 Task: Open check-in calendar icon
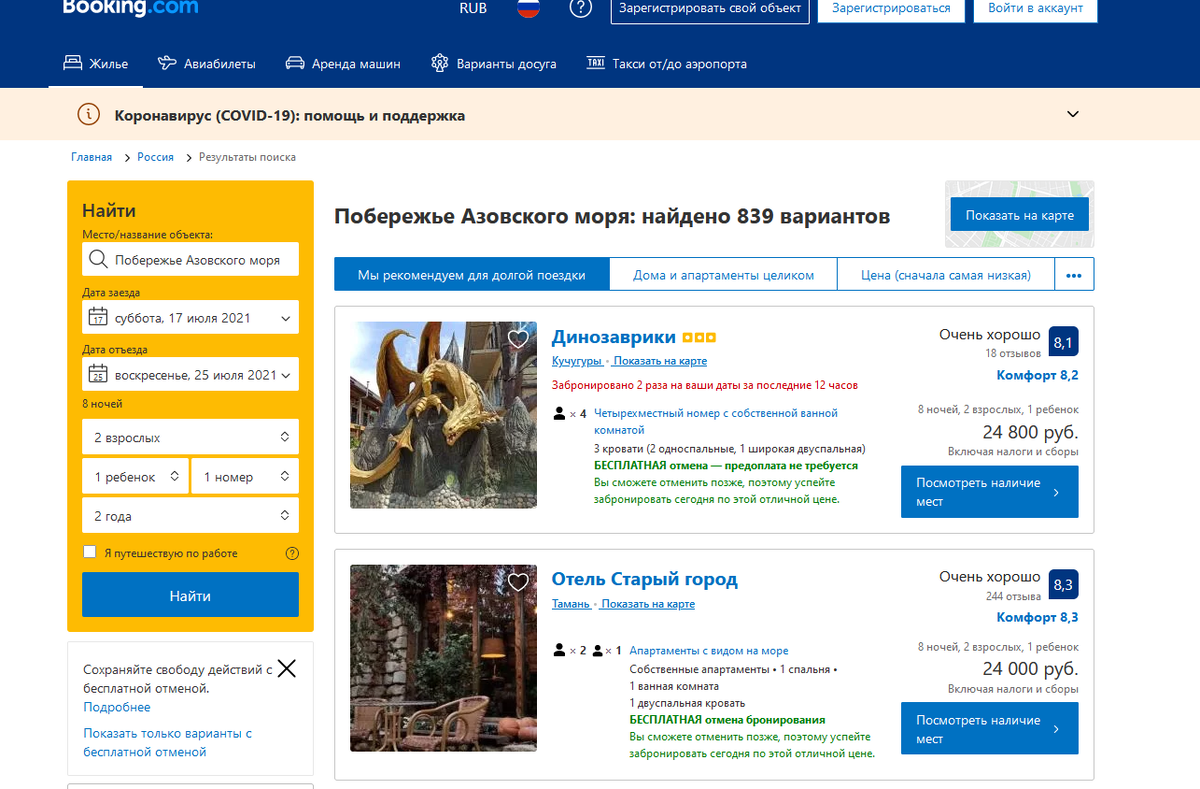tap(98, 318)
